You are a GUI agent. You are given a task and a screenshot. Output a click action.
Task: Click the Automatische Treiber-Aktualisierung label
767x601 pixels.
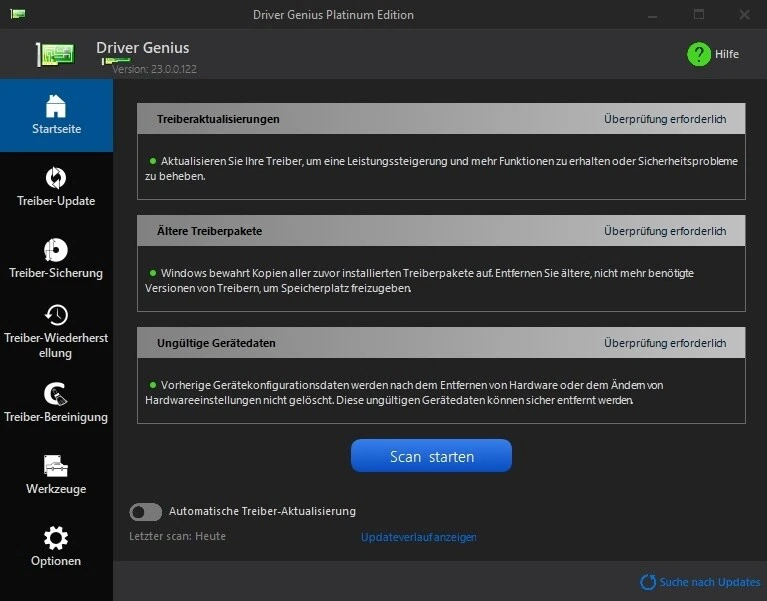coord(262,512)
